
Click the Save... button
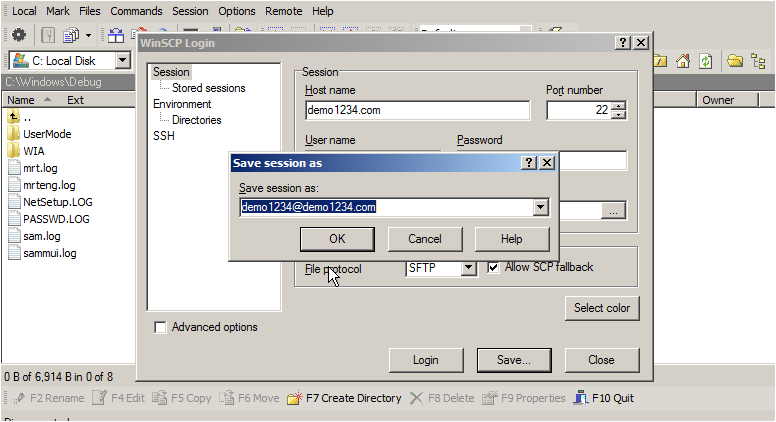click(514, 360)
